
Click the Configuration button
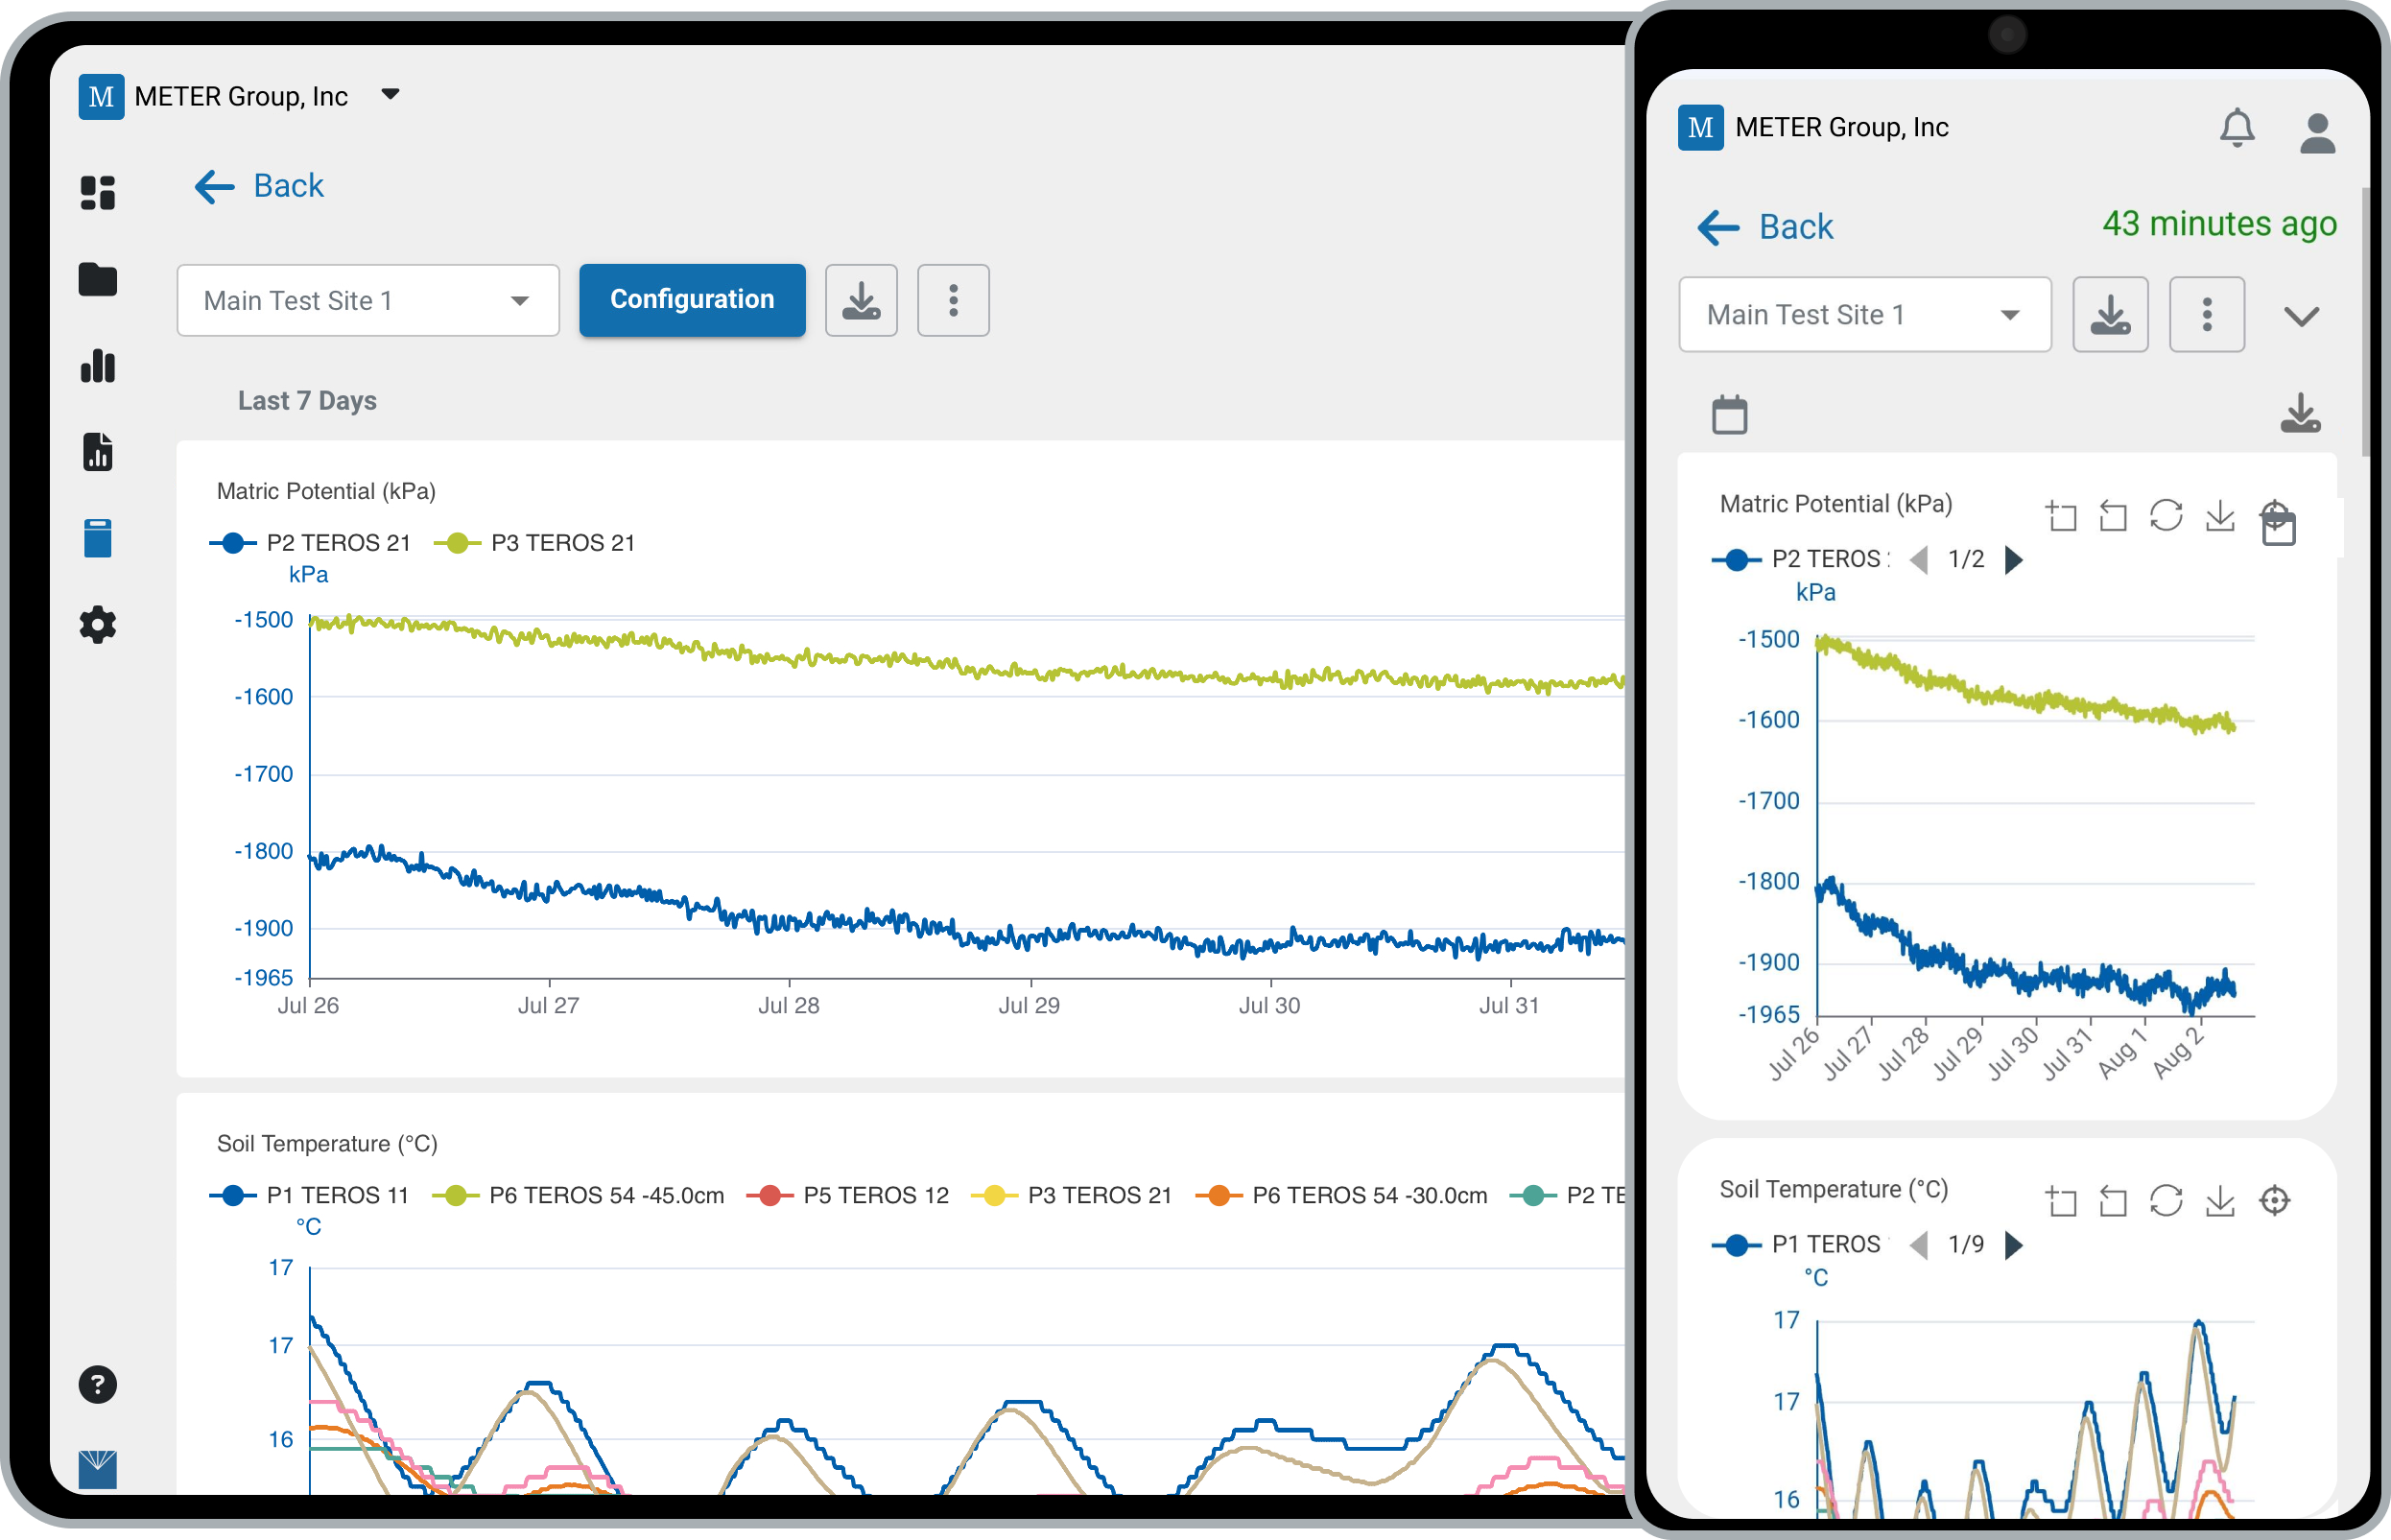pos(692,300)
